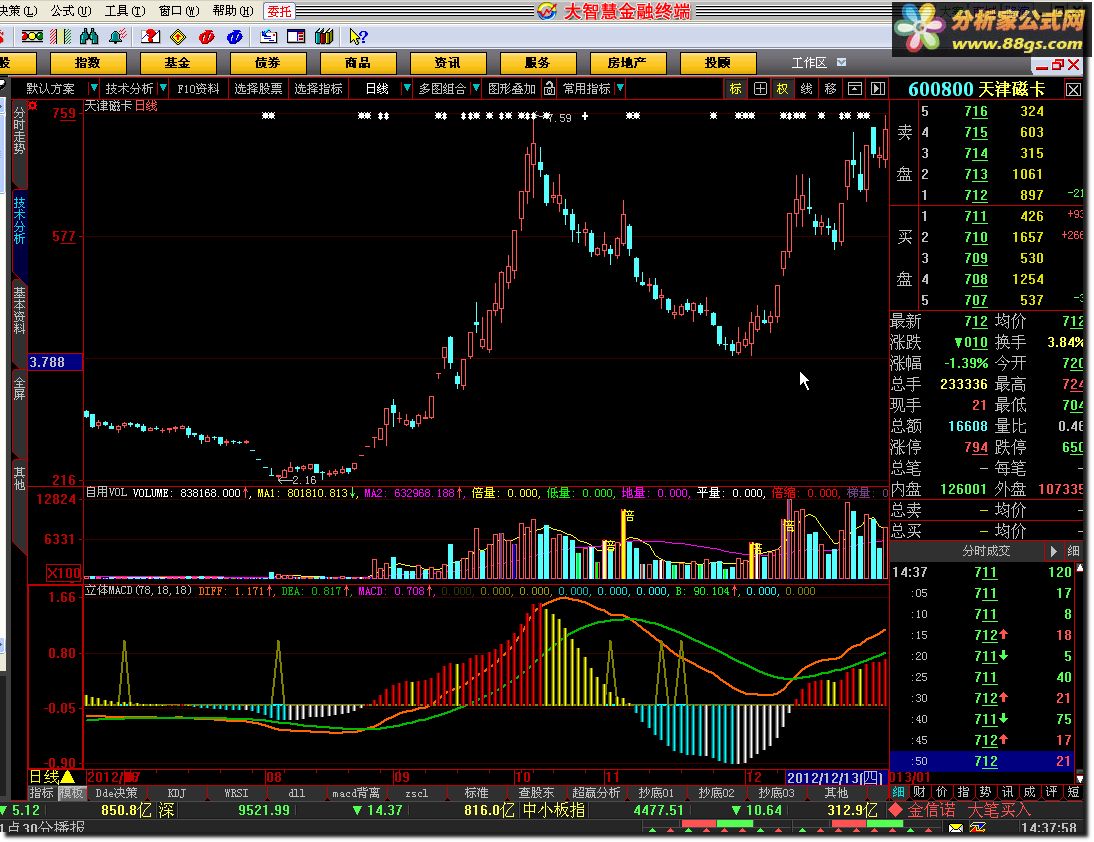The image size is (1094, 842).
Task: Click the red gear icon atop chart
Action: [32, 106]
